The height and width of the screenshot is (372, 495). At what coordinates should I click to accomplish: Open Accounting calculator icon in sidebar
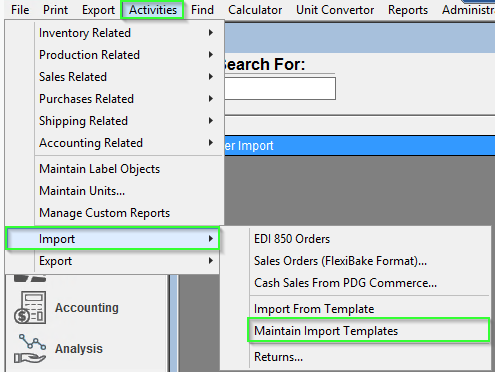(x=30, y=307)
